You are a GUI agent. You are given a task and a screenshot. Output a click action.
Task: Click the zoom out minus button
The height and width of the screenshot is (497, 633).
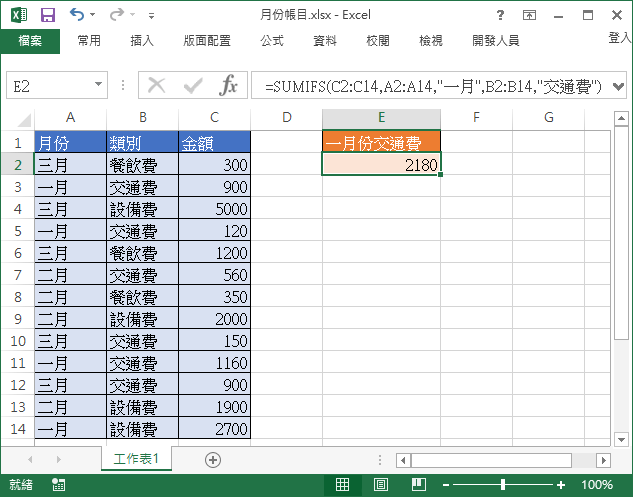(446, 485)
